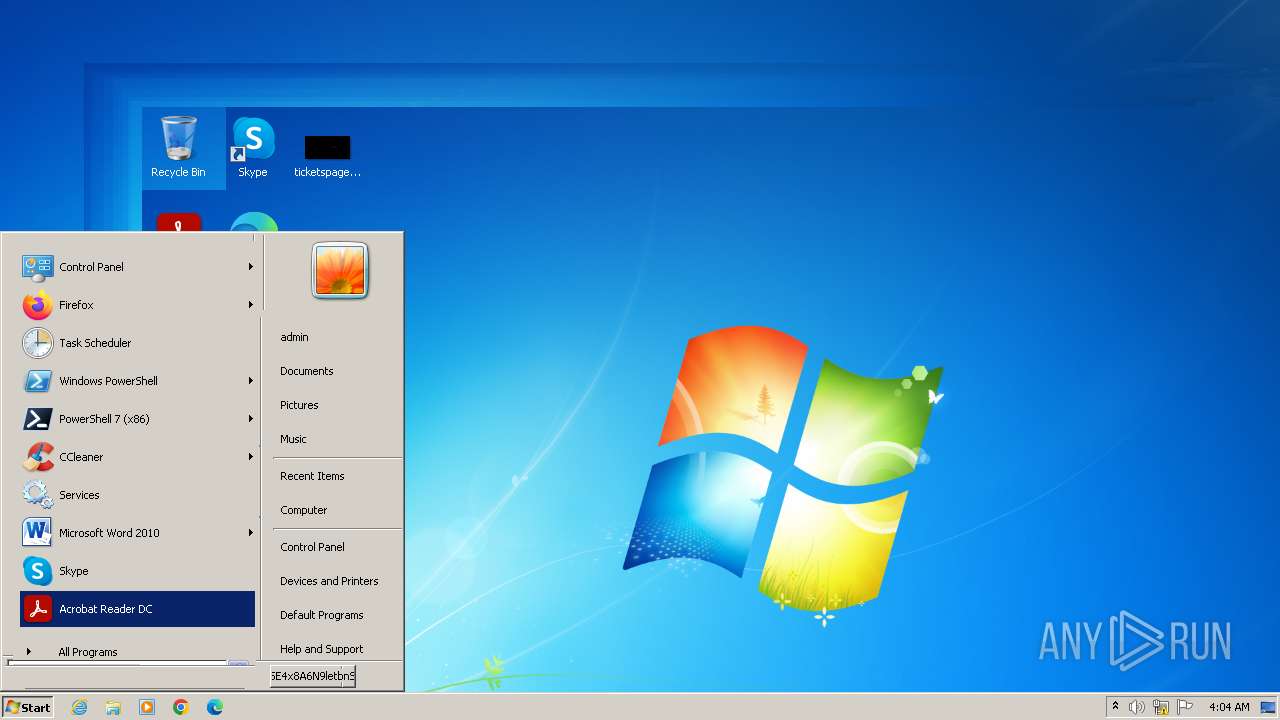Expand Microsoft Word 2010 recent documents arrow
1280x720 pixels.
pyautogui.click(x=250, y=533)
